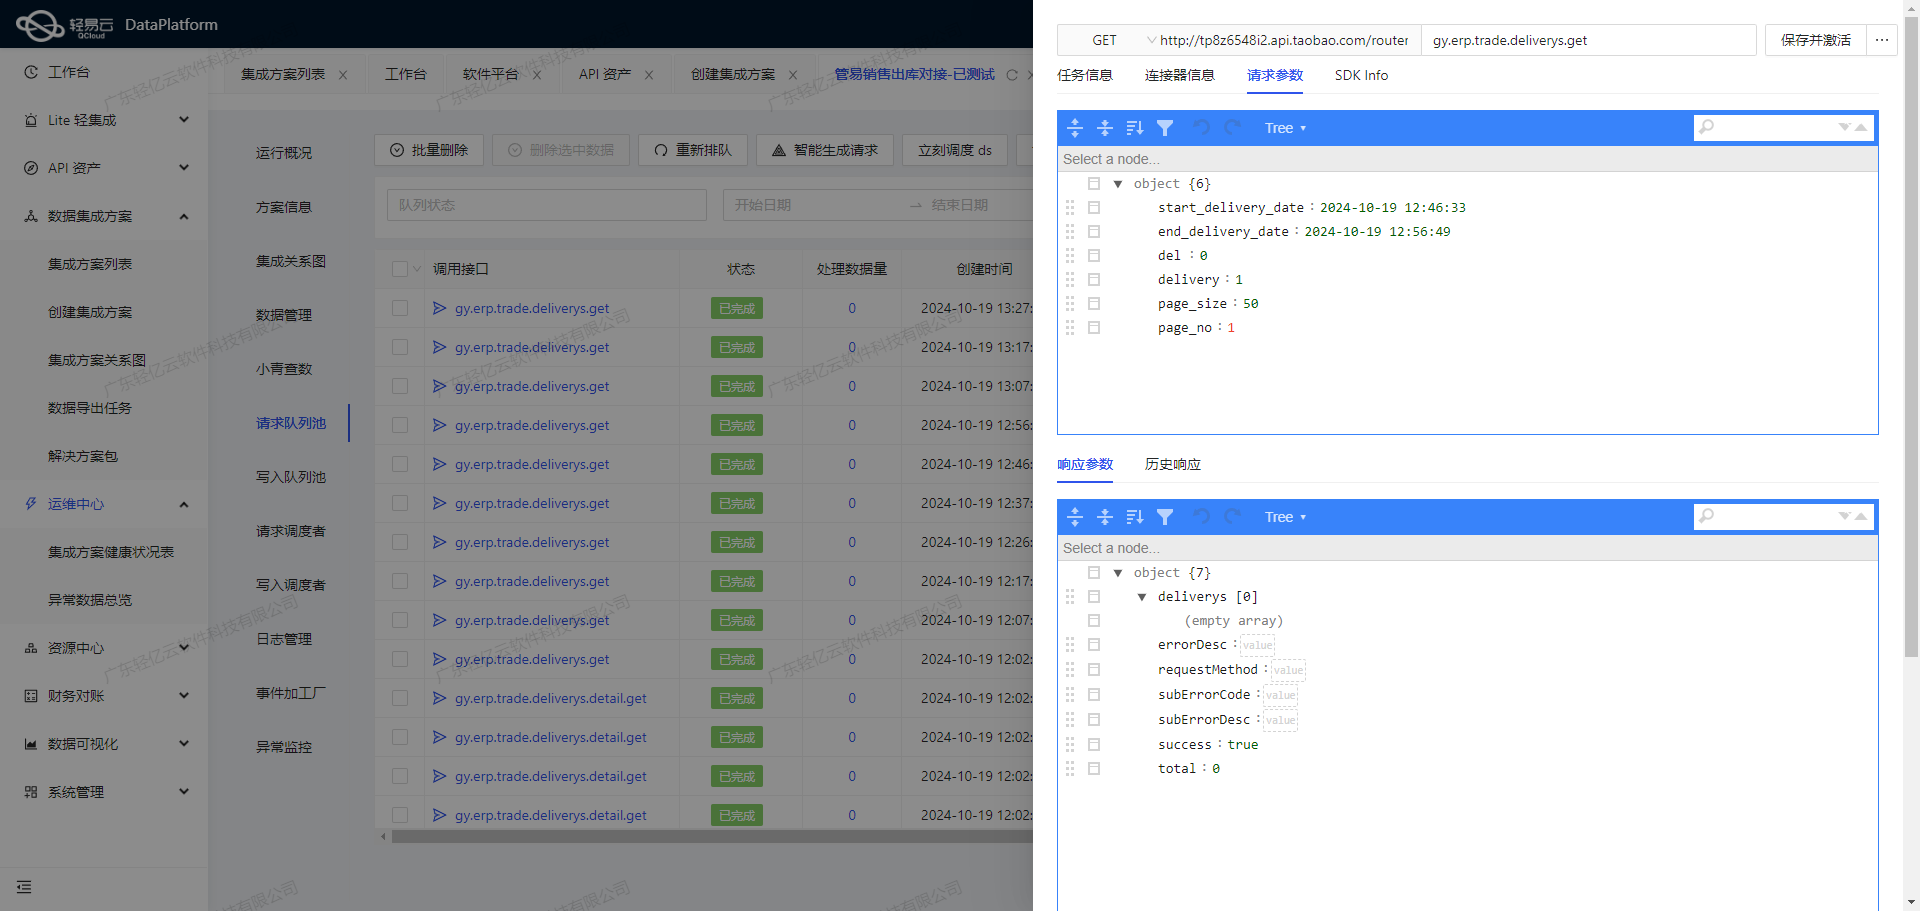Check the row created at 2024-10-19 12:56
1920x911 pixels.
[400, 425]
